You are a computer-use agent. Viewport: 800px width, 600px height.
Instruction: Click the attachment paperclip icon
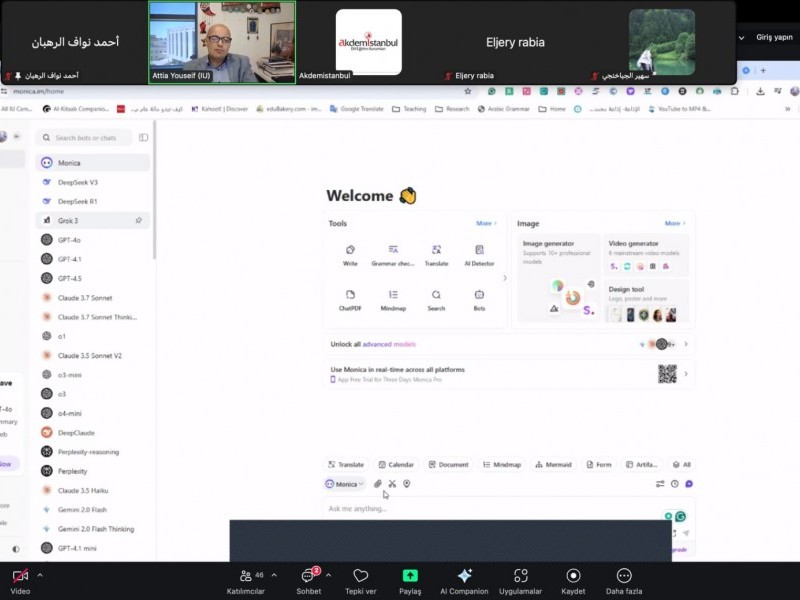(378, 484)
